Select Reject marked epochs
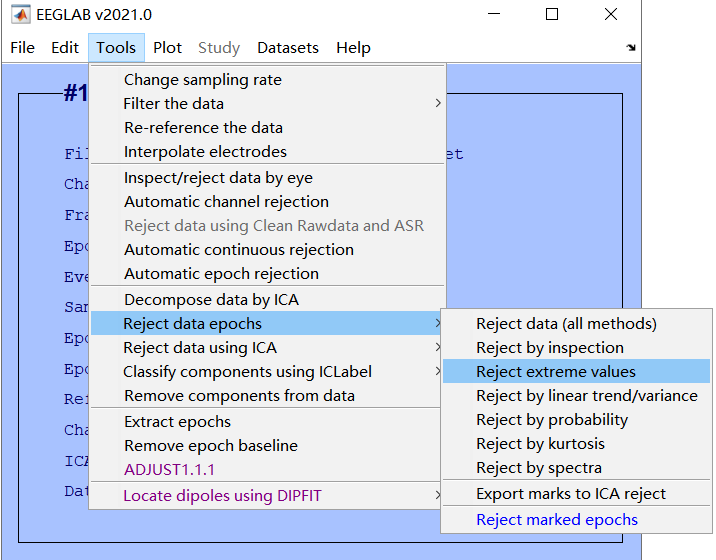716x560 pixels. [x=576, y=520]
